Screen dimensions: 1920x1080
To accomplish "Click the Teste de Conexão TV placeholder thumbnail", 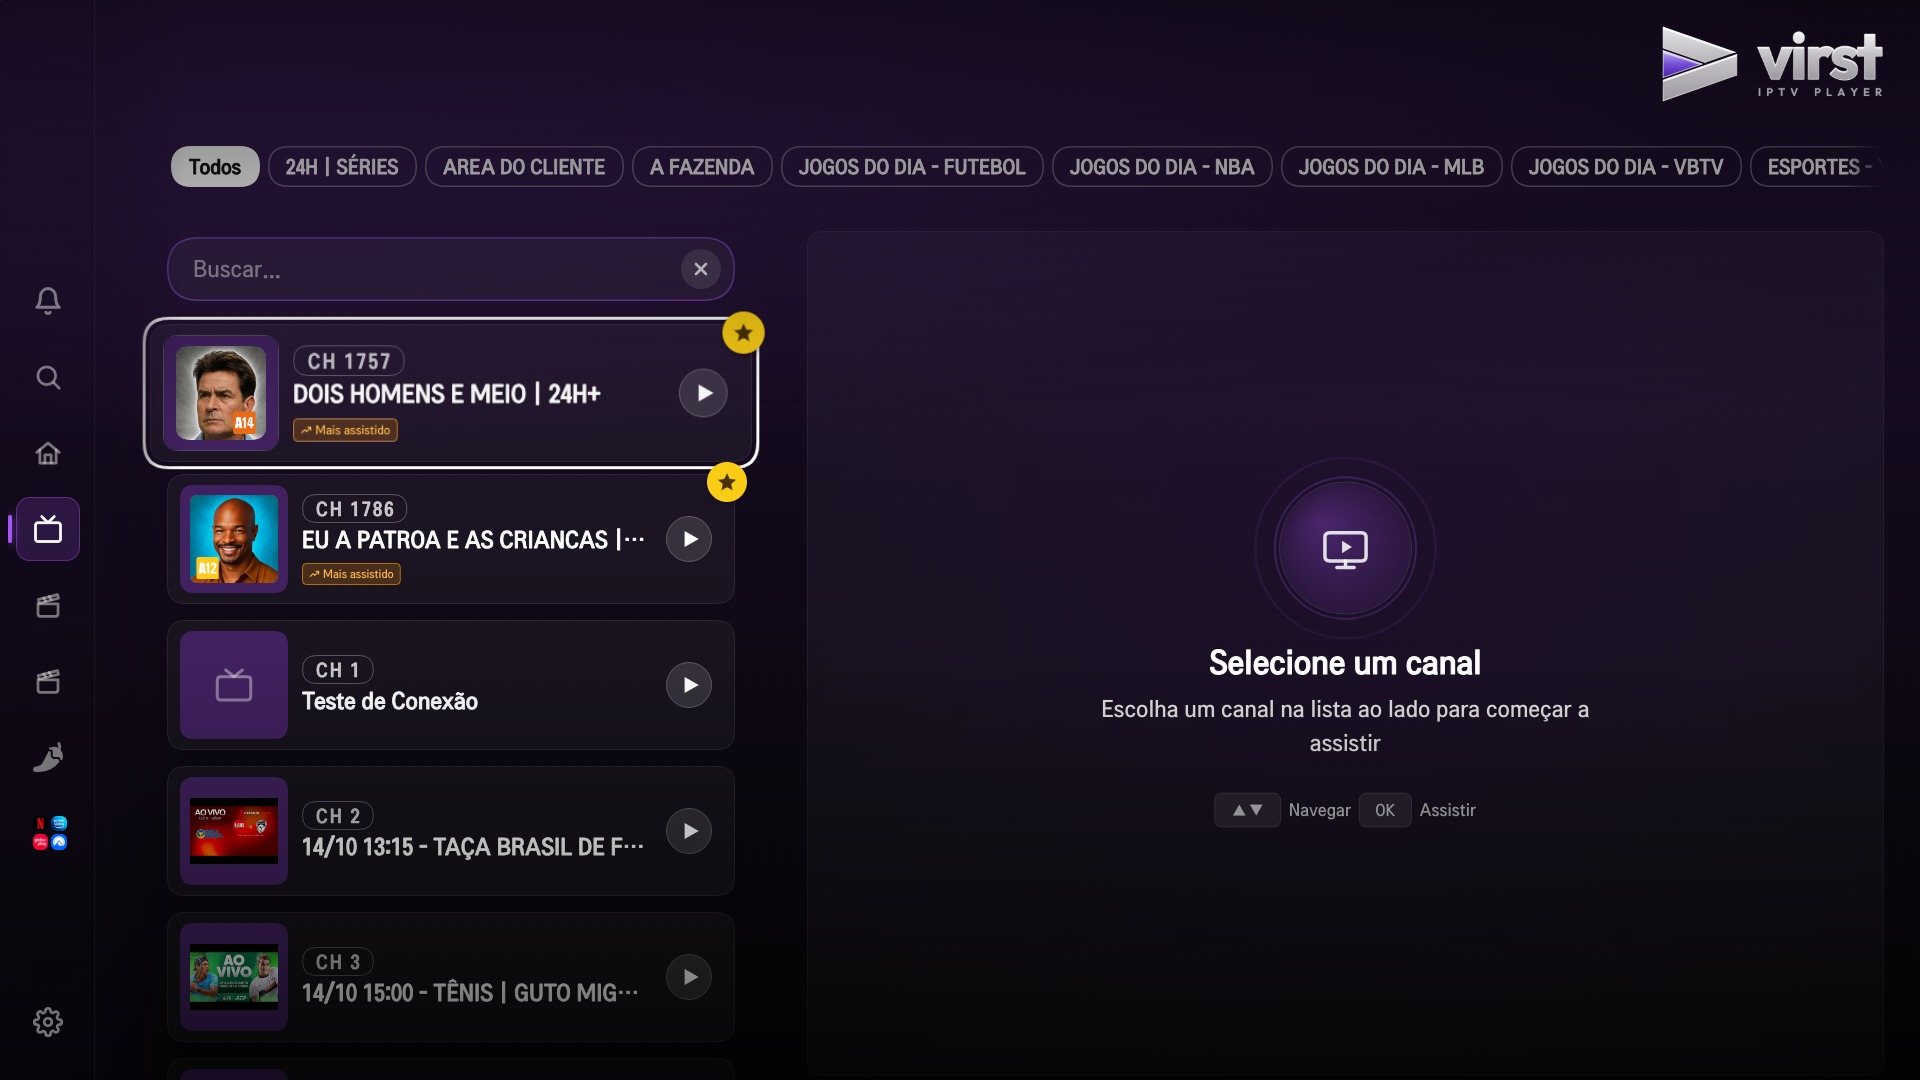I will [234, 685].
